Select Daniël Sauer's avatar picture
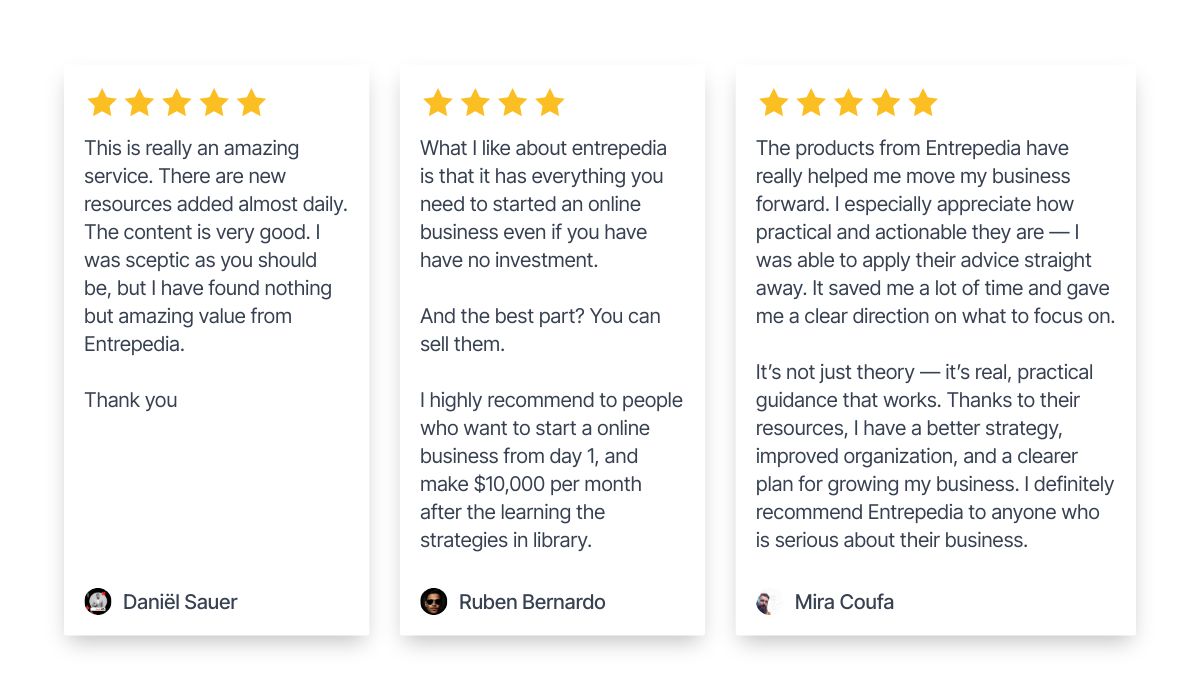 tap(98, 602)
